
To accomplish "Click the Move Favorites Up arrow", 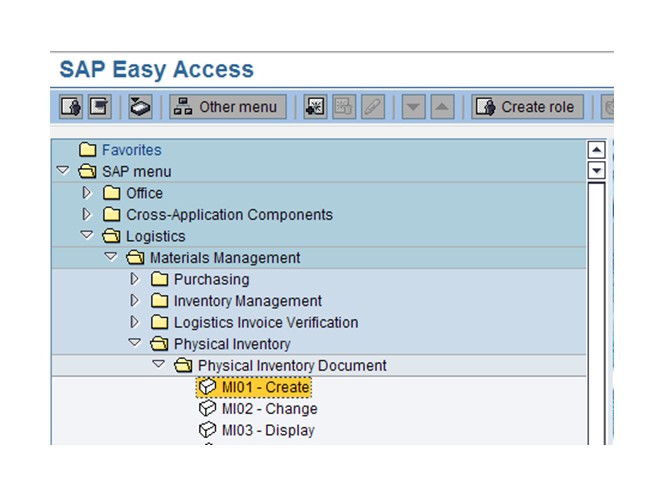I will pos(442,107).
